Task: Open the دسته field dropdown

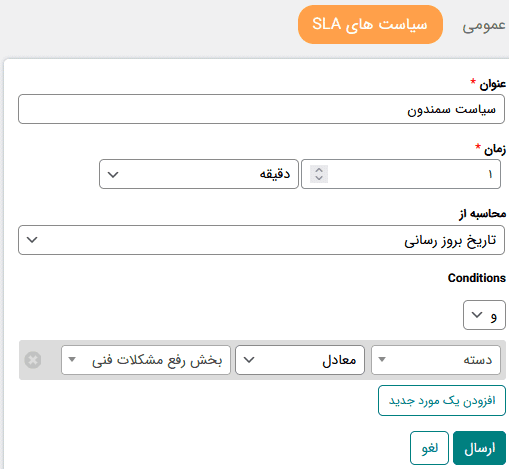Action: tap(436, 360)
